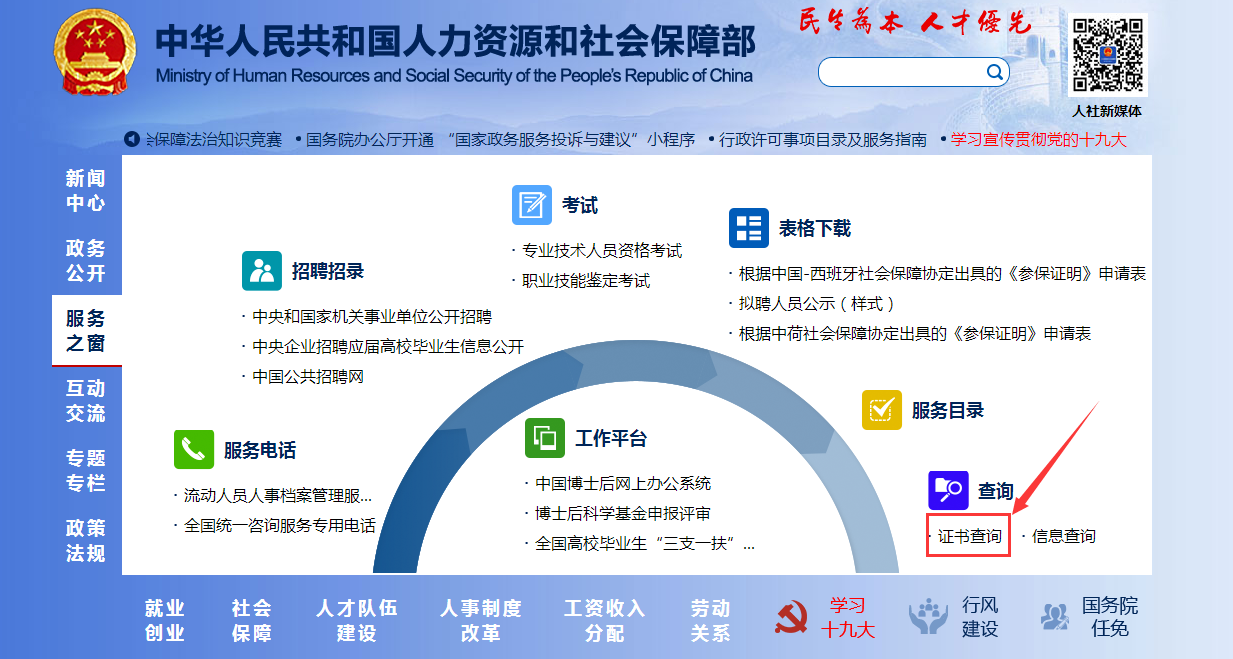The width and height of the screenshot is (1233, 659).
Task: Click the 查询 folder-search icon
Action: click(x=947, y=491)
